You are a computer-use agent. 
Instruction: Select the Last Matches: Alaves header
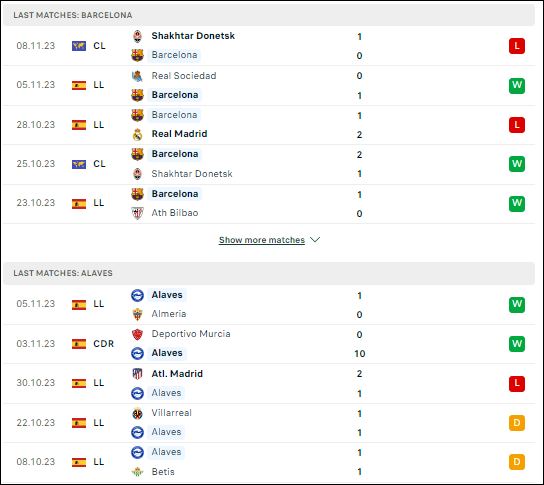(269, 273)
